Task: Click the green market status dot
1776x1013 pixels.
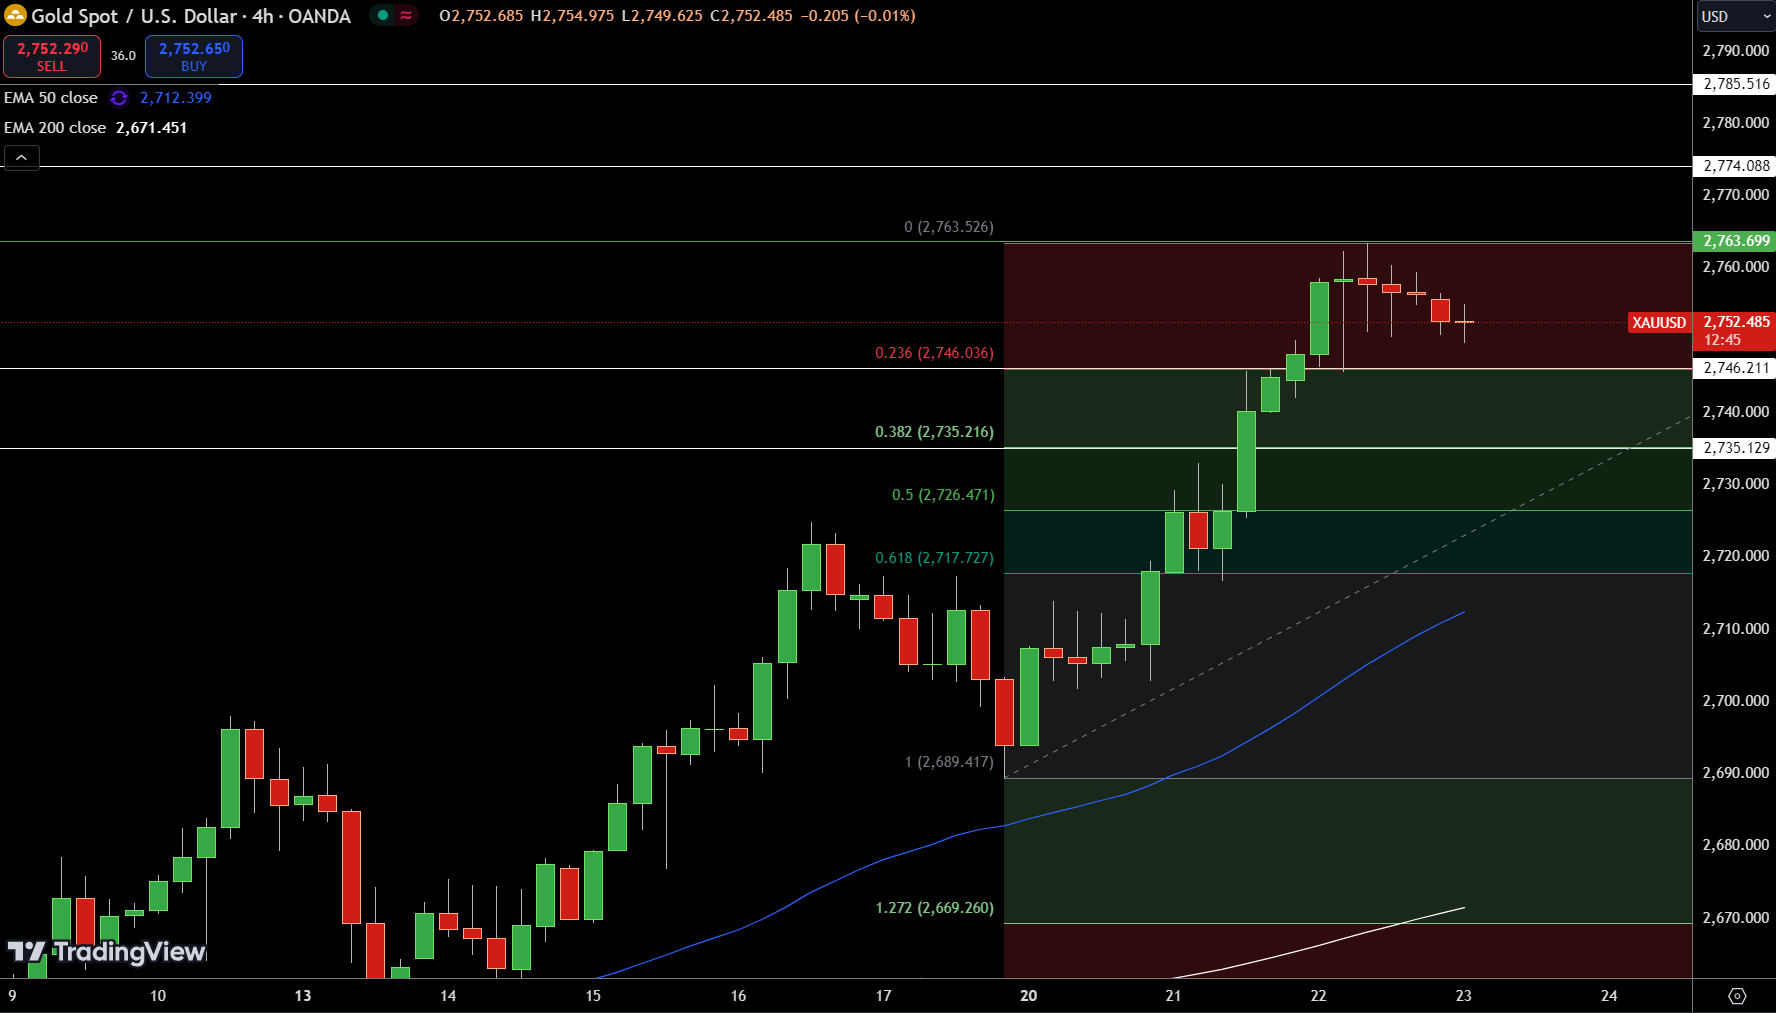Action: pyautogui.click(x=383, y=15)
